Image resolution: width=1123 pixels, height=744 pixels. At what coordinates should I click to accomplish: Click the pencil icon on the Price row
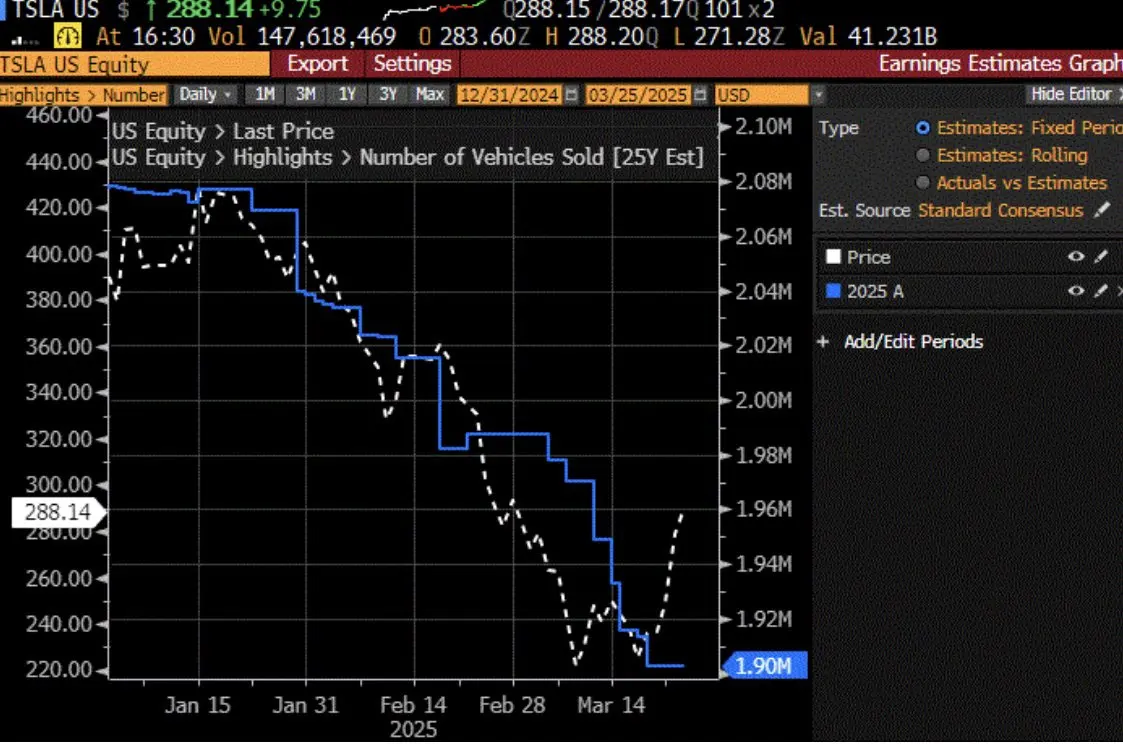point(1101,256)
